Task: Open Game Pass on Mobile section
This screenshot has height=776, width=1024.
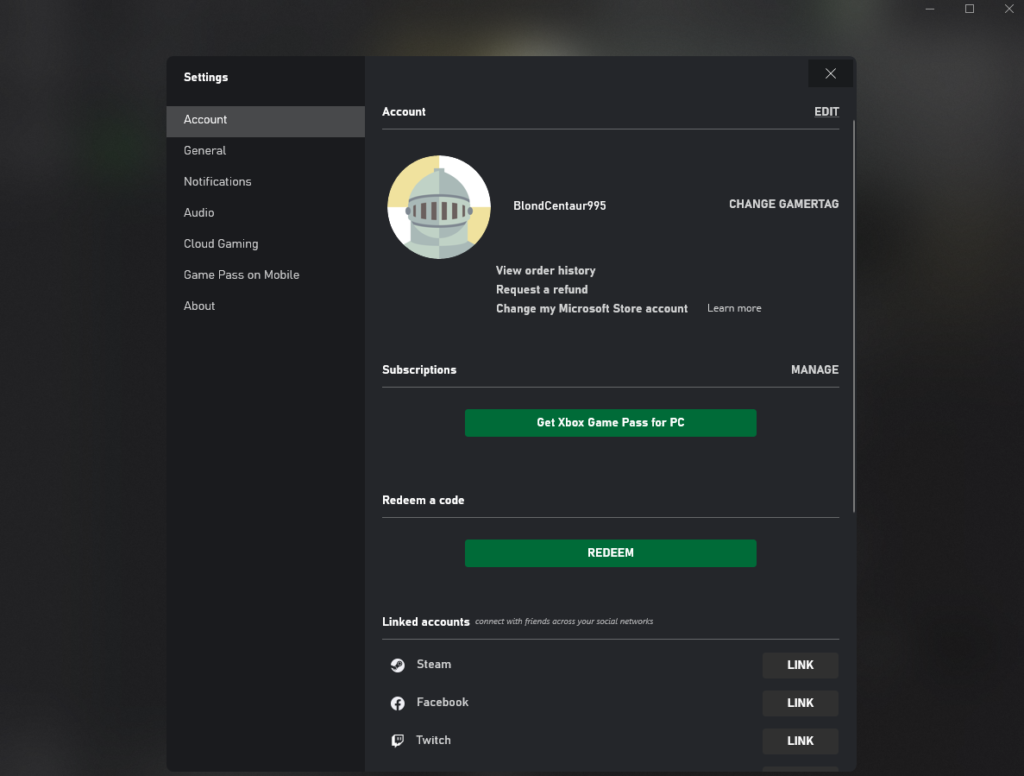Action: click(265, 275)
